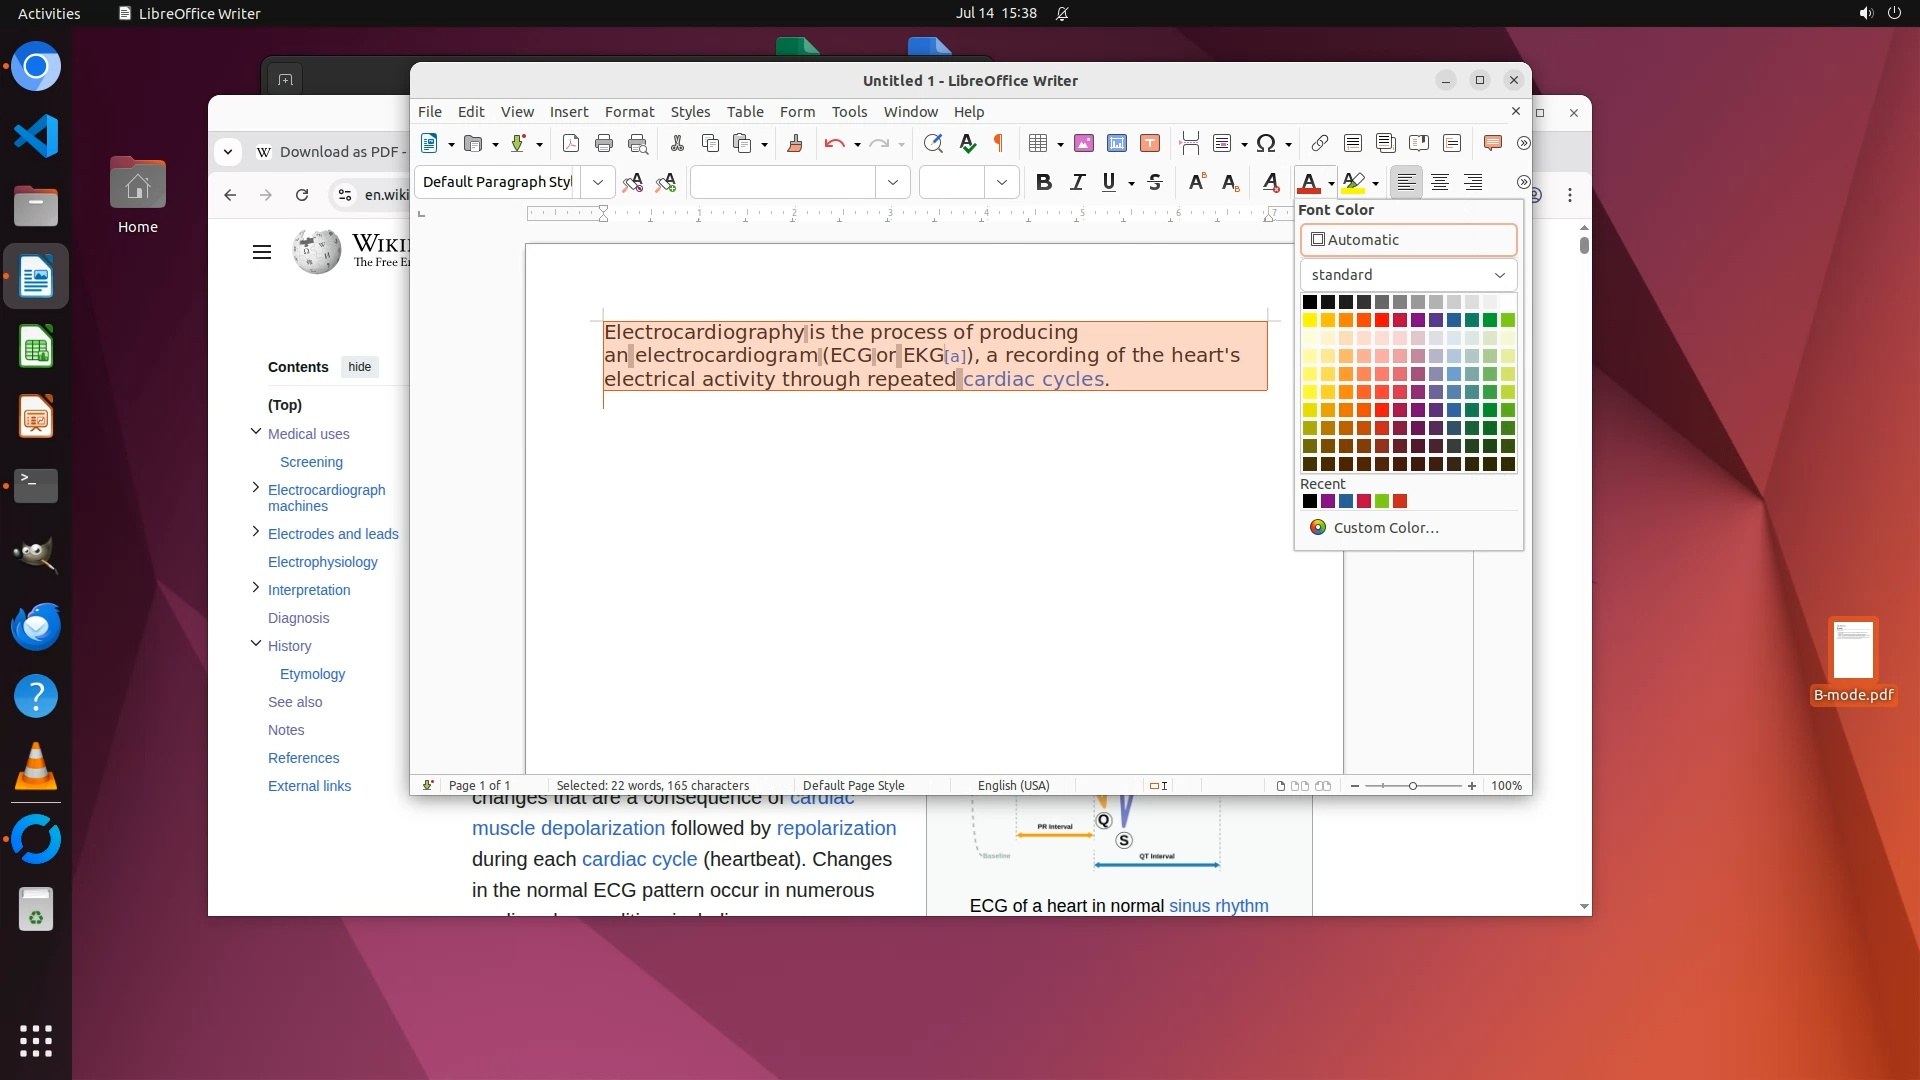Open the Styles menu

690,112
